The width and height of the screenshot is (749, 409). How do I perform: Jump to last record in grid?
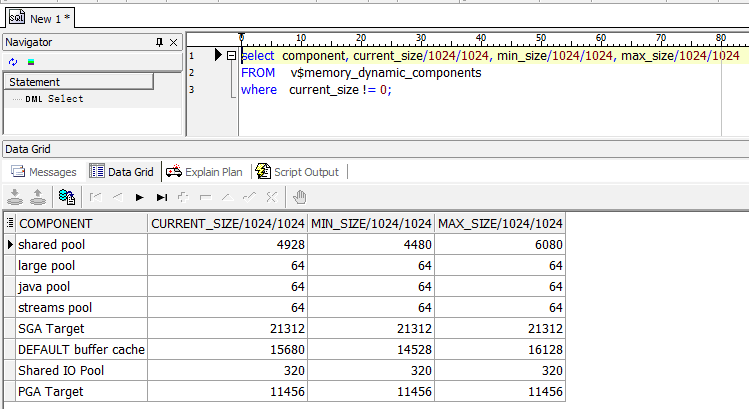tap(162, 197)
